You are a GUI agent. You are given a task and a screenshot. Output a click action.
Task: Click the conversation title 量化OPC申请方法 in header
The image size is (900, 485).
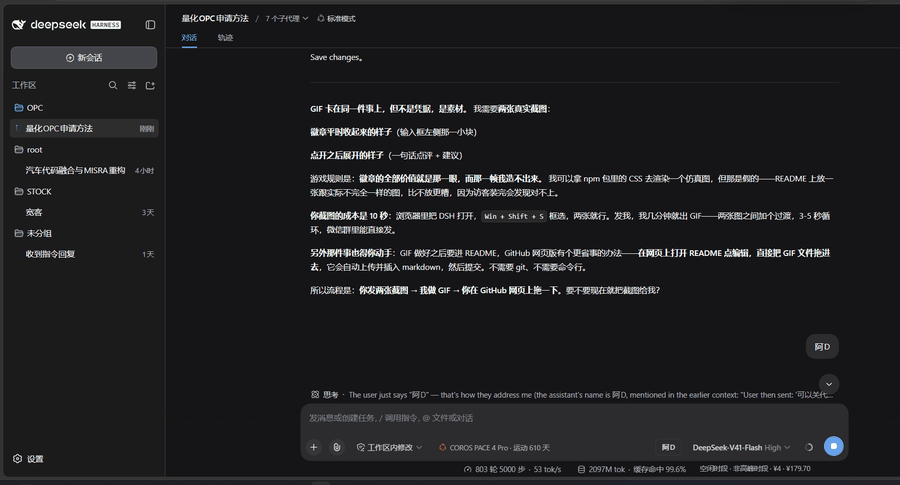point(215,18)
